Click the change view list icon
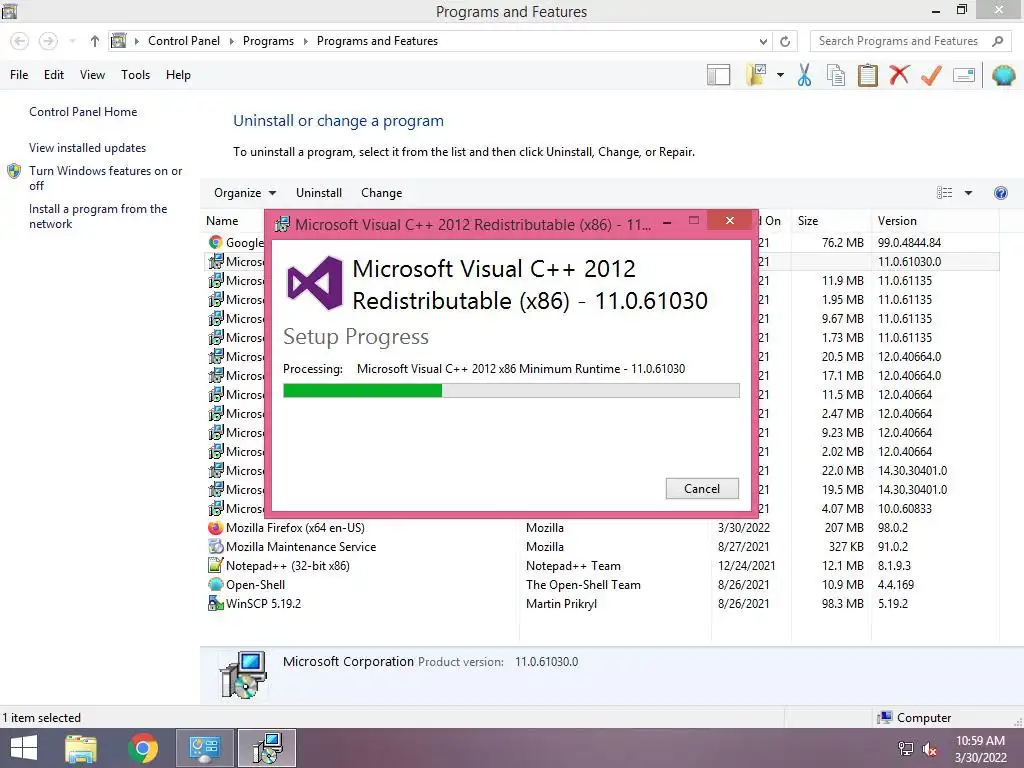 [944, 193]
